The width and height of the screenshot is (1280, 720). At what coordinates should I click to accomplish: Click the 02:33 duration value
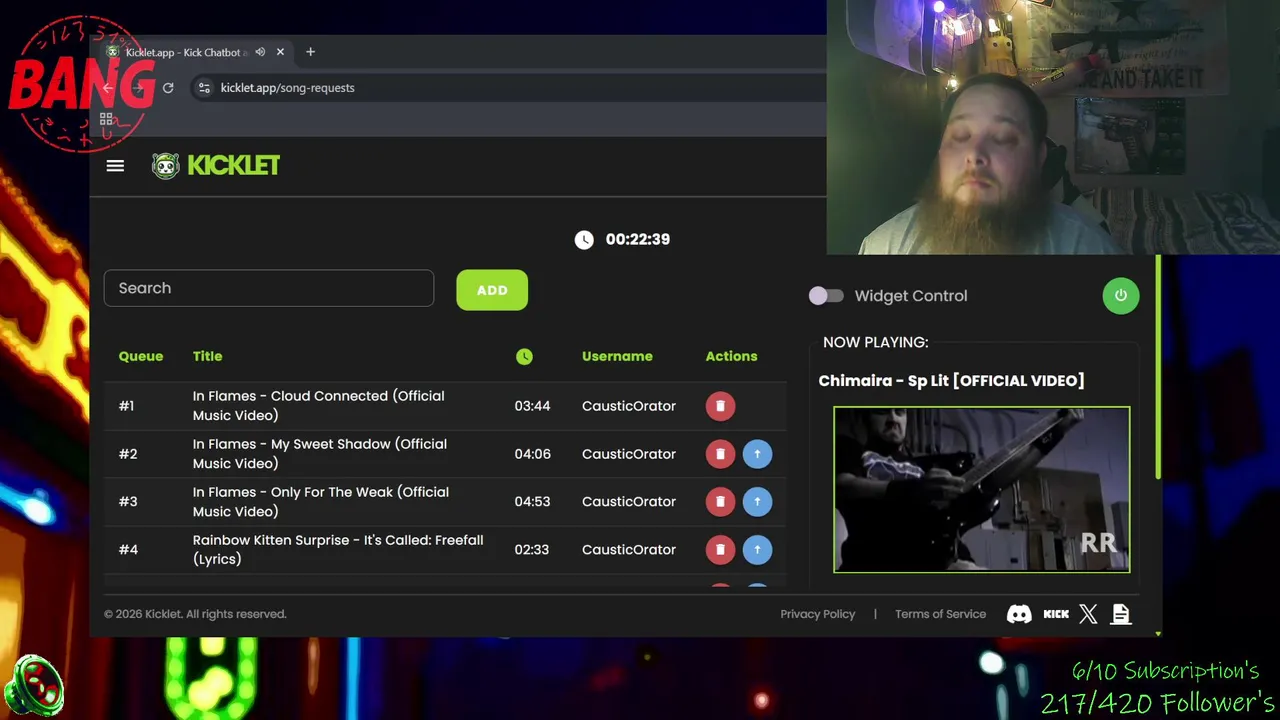tap(532, 550)
